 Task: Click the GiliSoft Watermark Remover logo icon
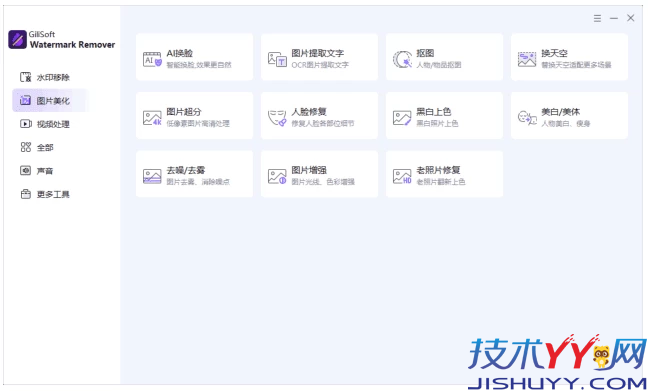coord(17,39)
